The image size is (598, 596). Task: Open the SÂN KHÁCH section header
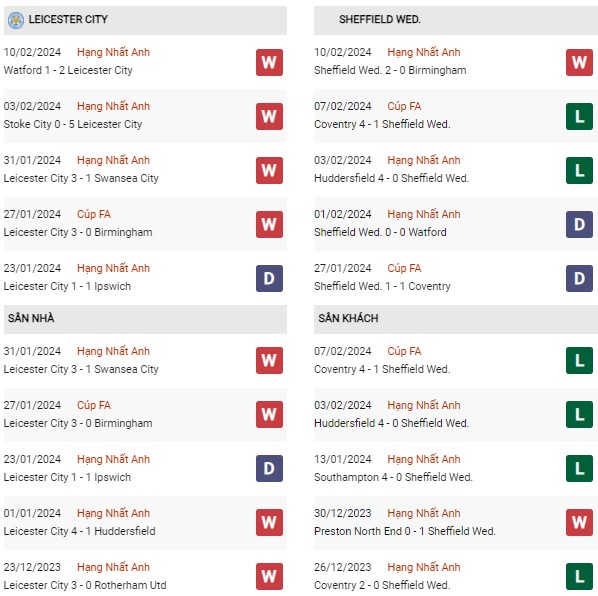456,319
